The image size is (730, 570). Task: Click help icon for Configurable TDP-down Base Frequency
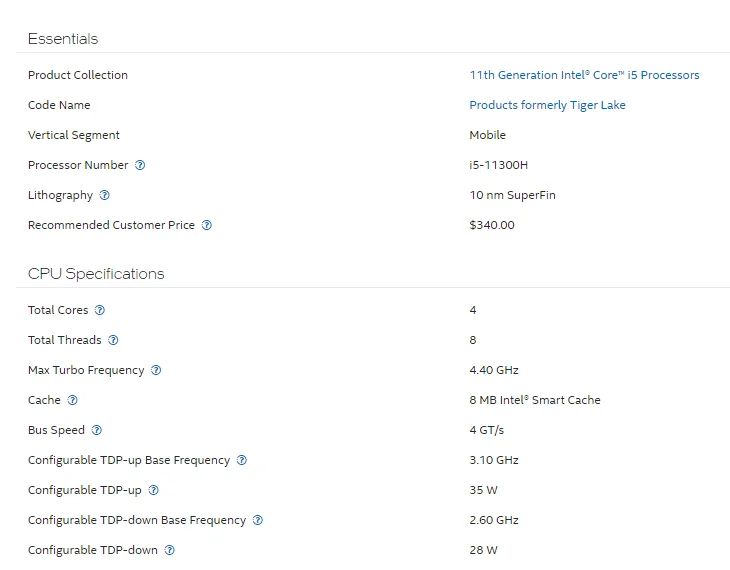point(258,520)
